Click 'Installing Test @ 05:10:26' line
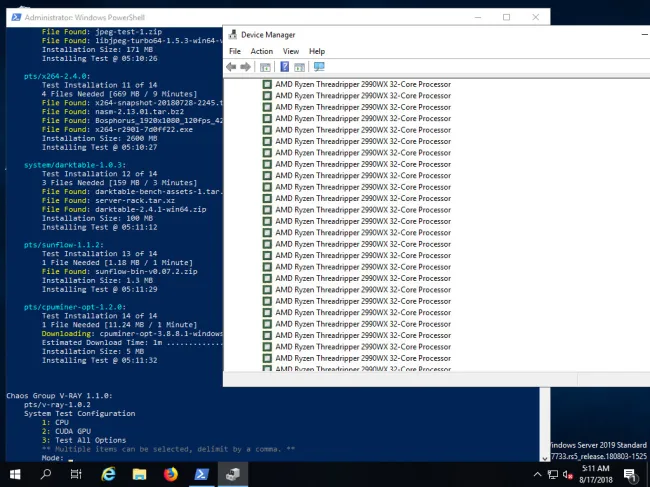The image size is (650, 487). pos(99,58)
